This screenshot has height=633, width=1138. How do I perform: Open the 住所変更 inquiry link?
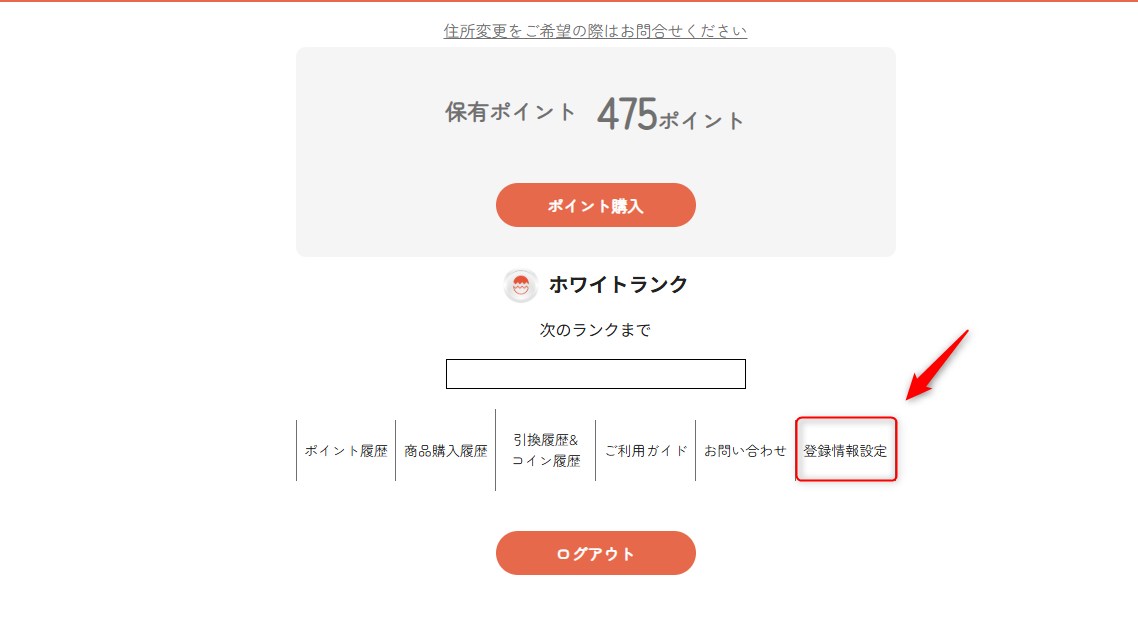click(x=595, y=31)
